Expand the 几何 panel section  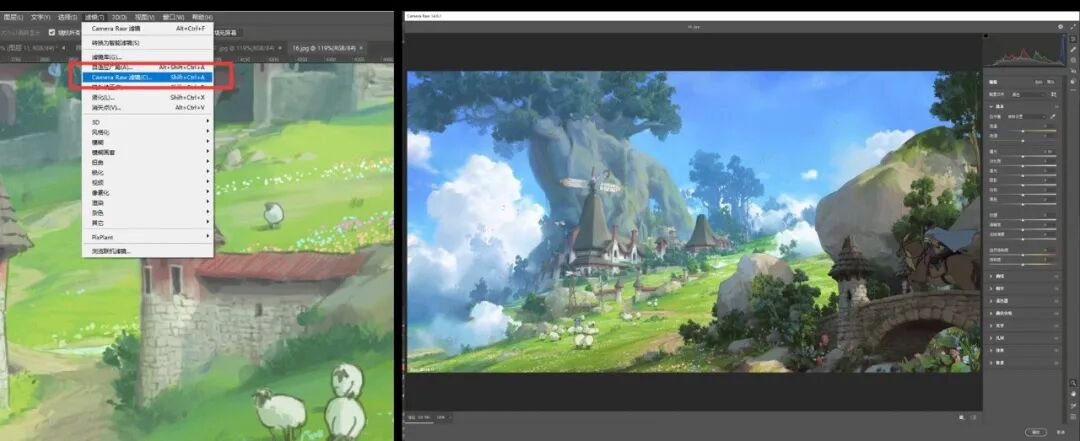coord(991,338)
